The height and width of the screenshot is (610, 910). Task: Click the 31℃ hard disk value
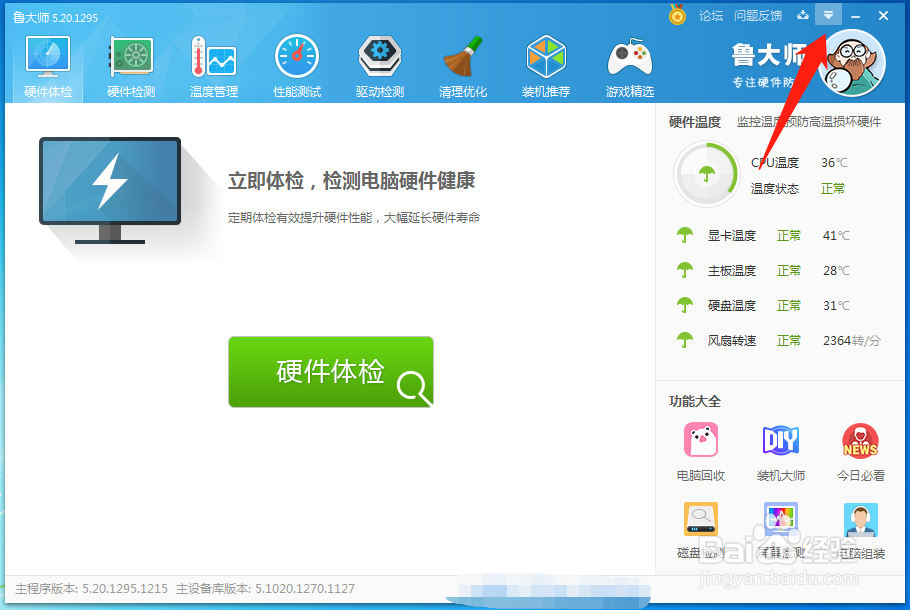click(836, 305)
